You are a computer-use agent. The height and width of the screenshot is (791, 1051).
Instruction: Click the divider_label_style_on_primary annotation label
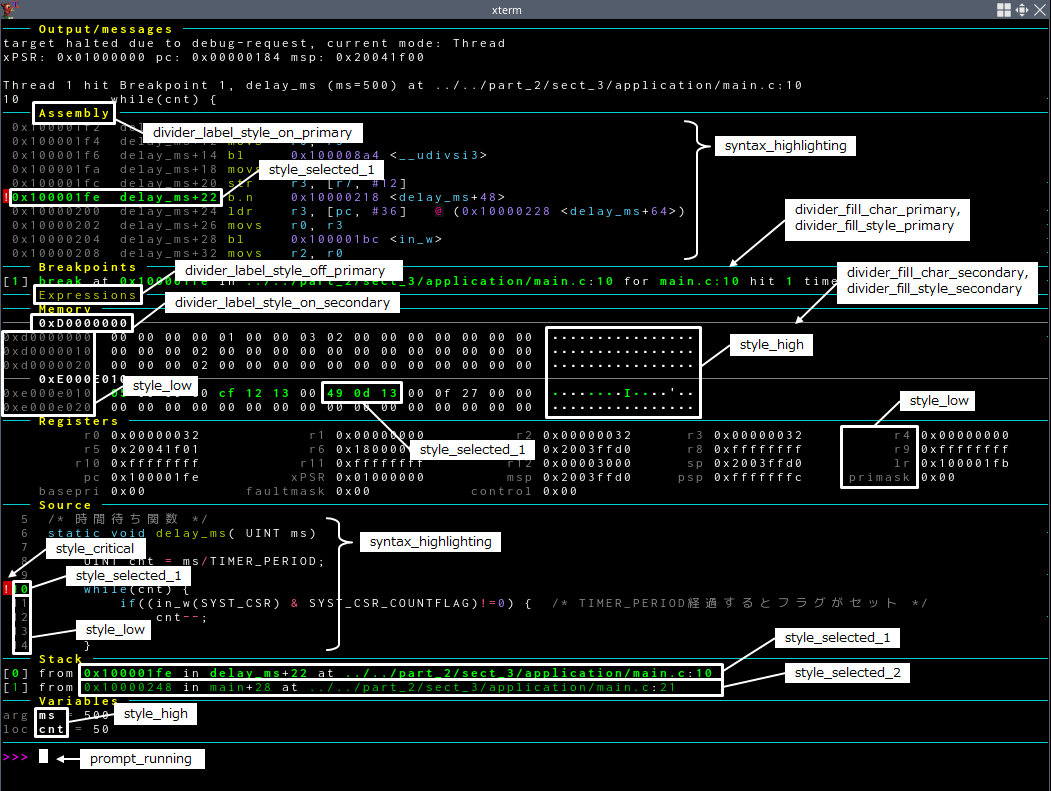(x=252, y=132)
